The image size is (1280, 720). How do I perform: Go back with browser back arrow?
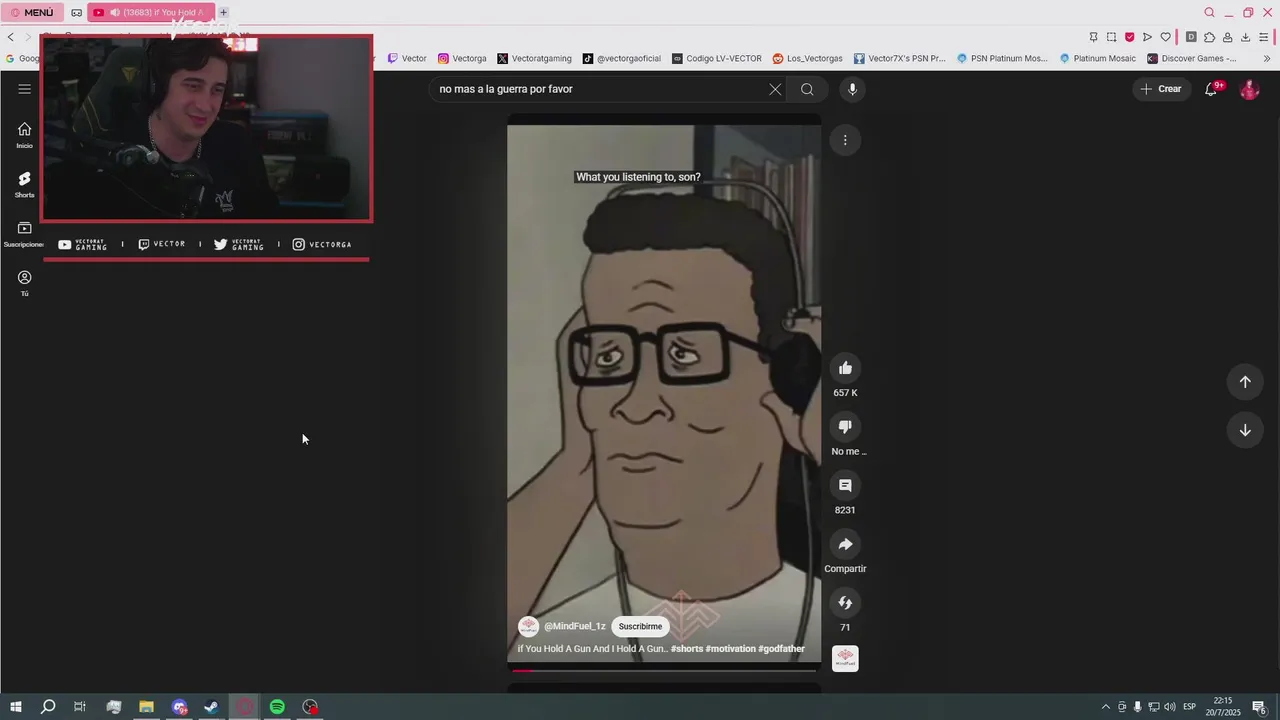[x=10, y=37]
